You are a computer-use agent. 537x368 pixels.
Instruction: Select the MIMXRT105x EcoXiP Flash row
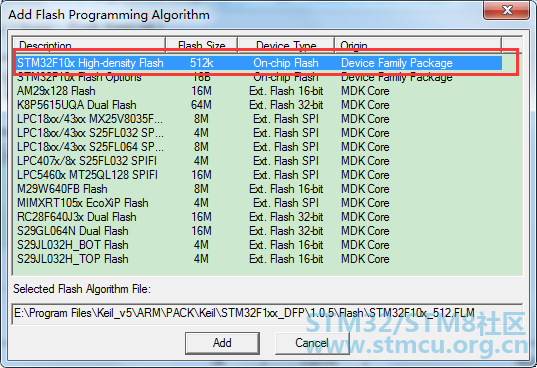click(x=259, y=203)
